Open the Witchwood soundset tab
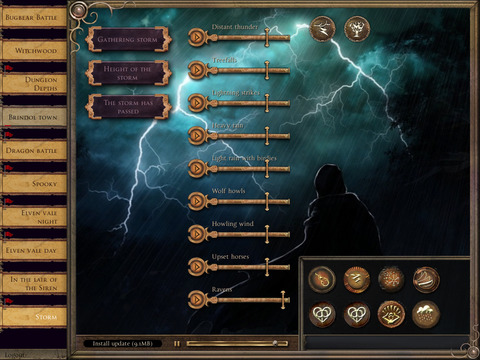This screenshot has height=360, width=480. pyautogui.click(x=34, y=51)
